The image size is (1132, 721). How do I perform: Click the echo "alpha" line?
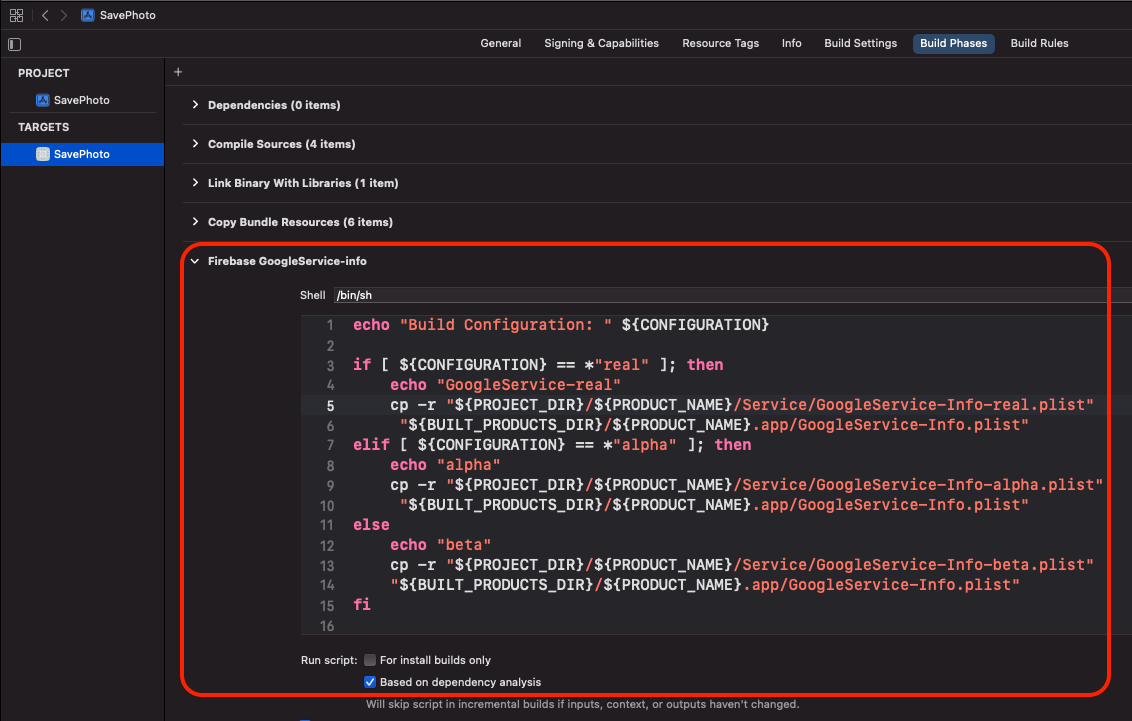tap(445, 465)
